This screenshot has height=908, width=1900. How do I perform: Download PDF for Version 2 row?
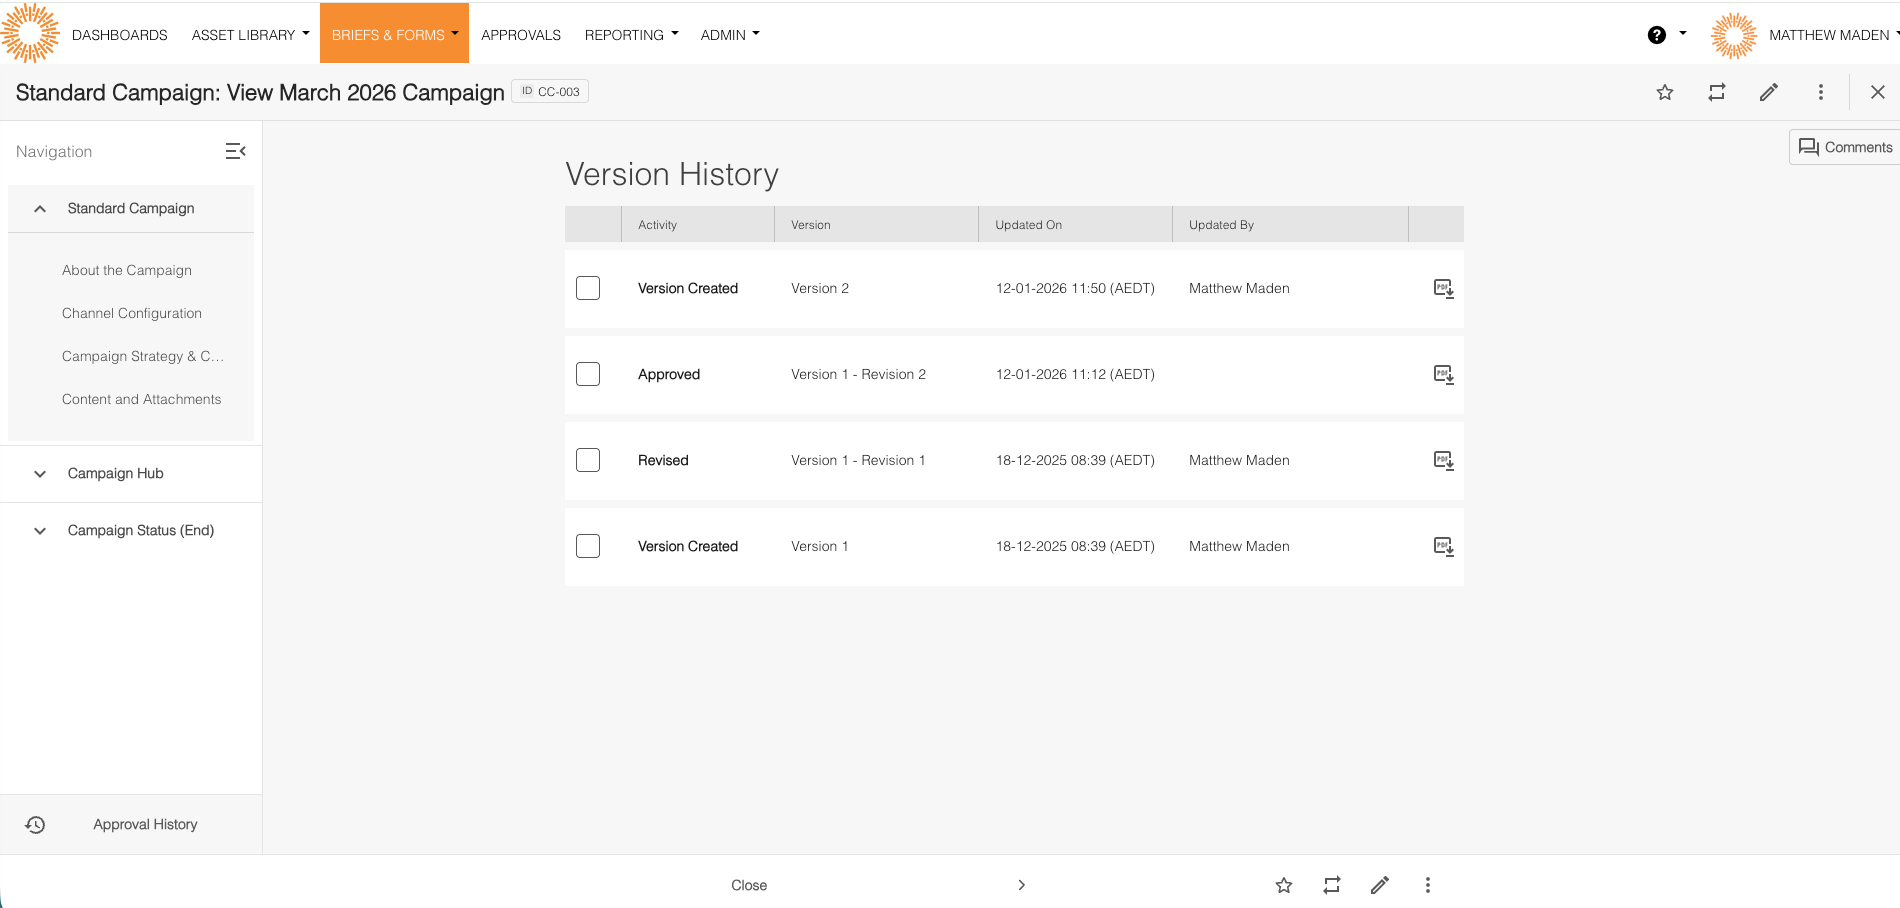[x=1443, y=289]
